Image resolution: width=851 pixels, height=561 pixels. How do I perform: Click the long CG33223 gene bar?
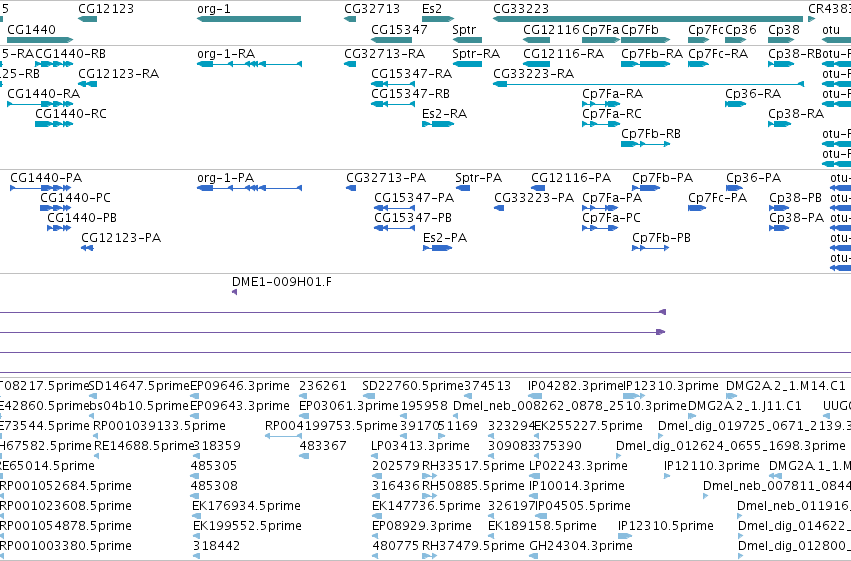[647, 19]
